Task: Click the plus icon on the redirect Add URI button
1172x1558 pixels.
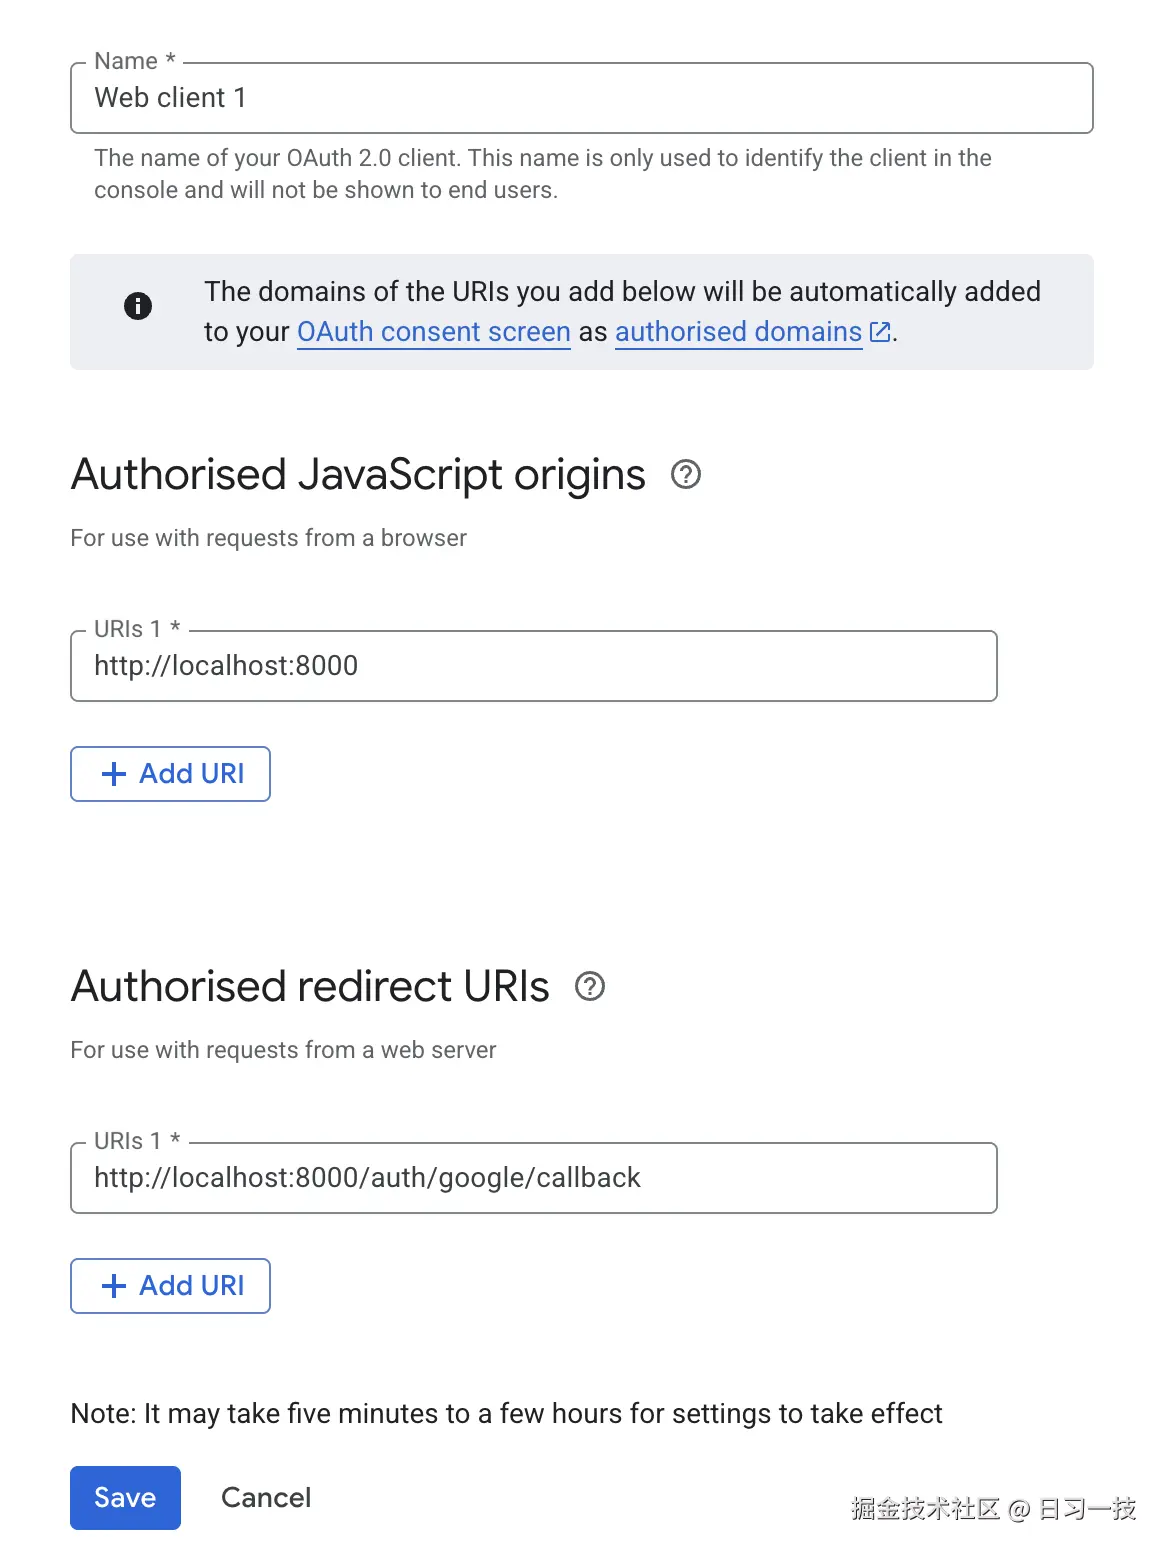Action: [113, 1286]
